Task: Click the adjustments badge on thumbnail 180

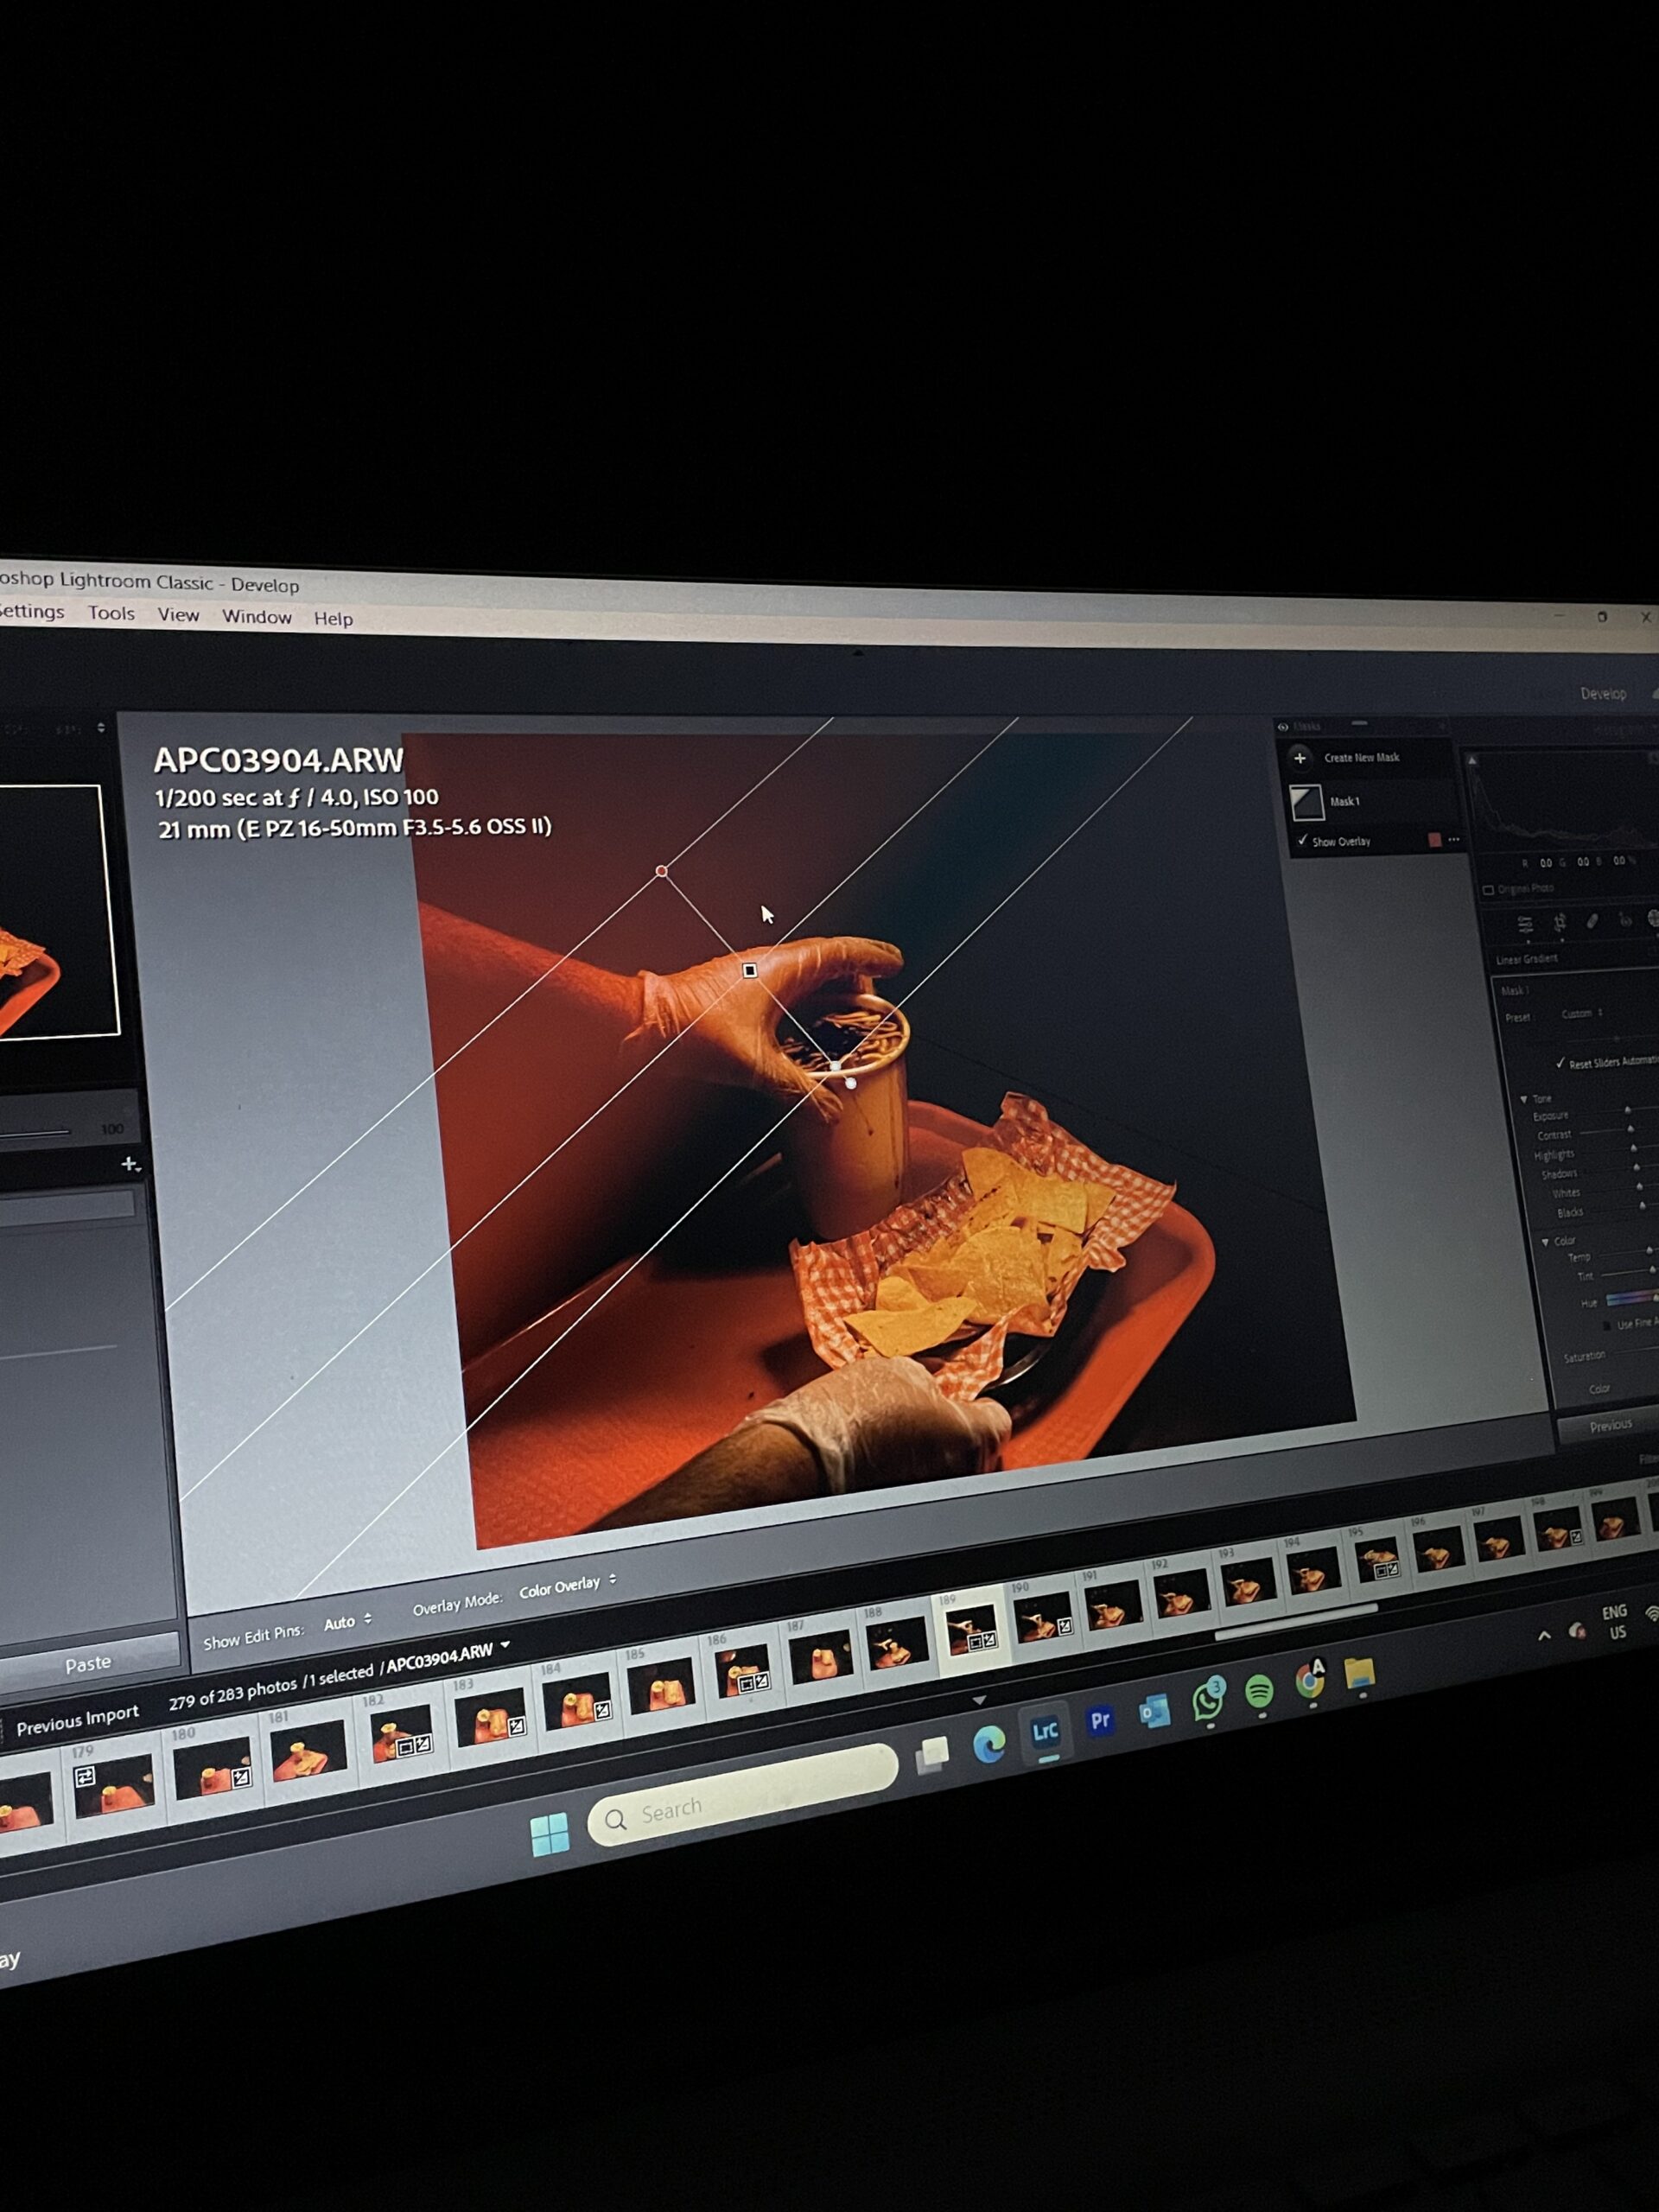Action: (x=240, y=1777)
